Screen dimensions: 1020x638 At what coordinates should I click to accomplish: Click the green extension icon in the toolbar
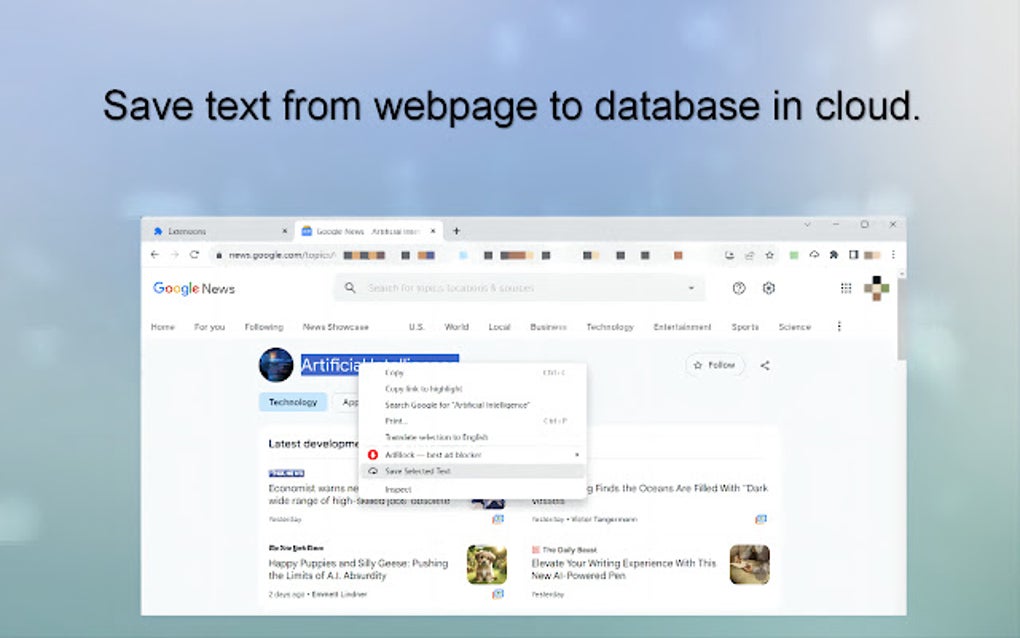tap(794, 255)
